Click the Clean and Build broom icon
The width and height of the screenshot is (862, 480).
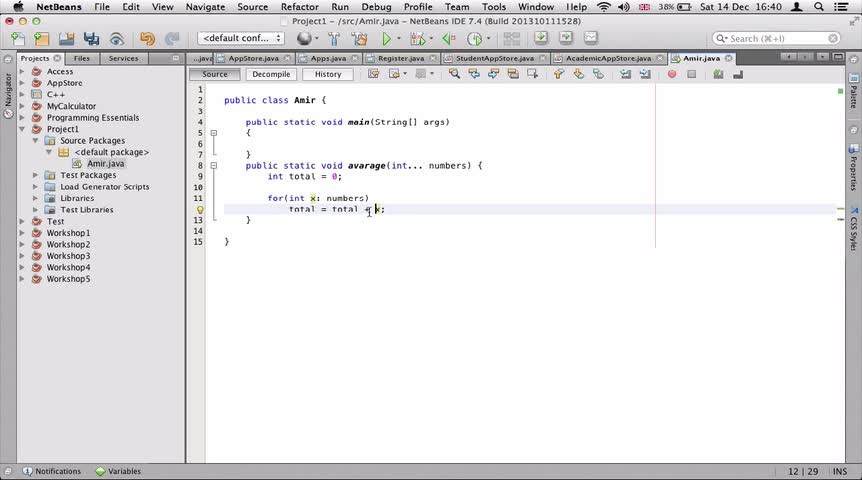[359, 38]
